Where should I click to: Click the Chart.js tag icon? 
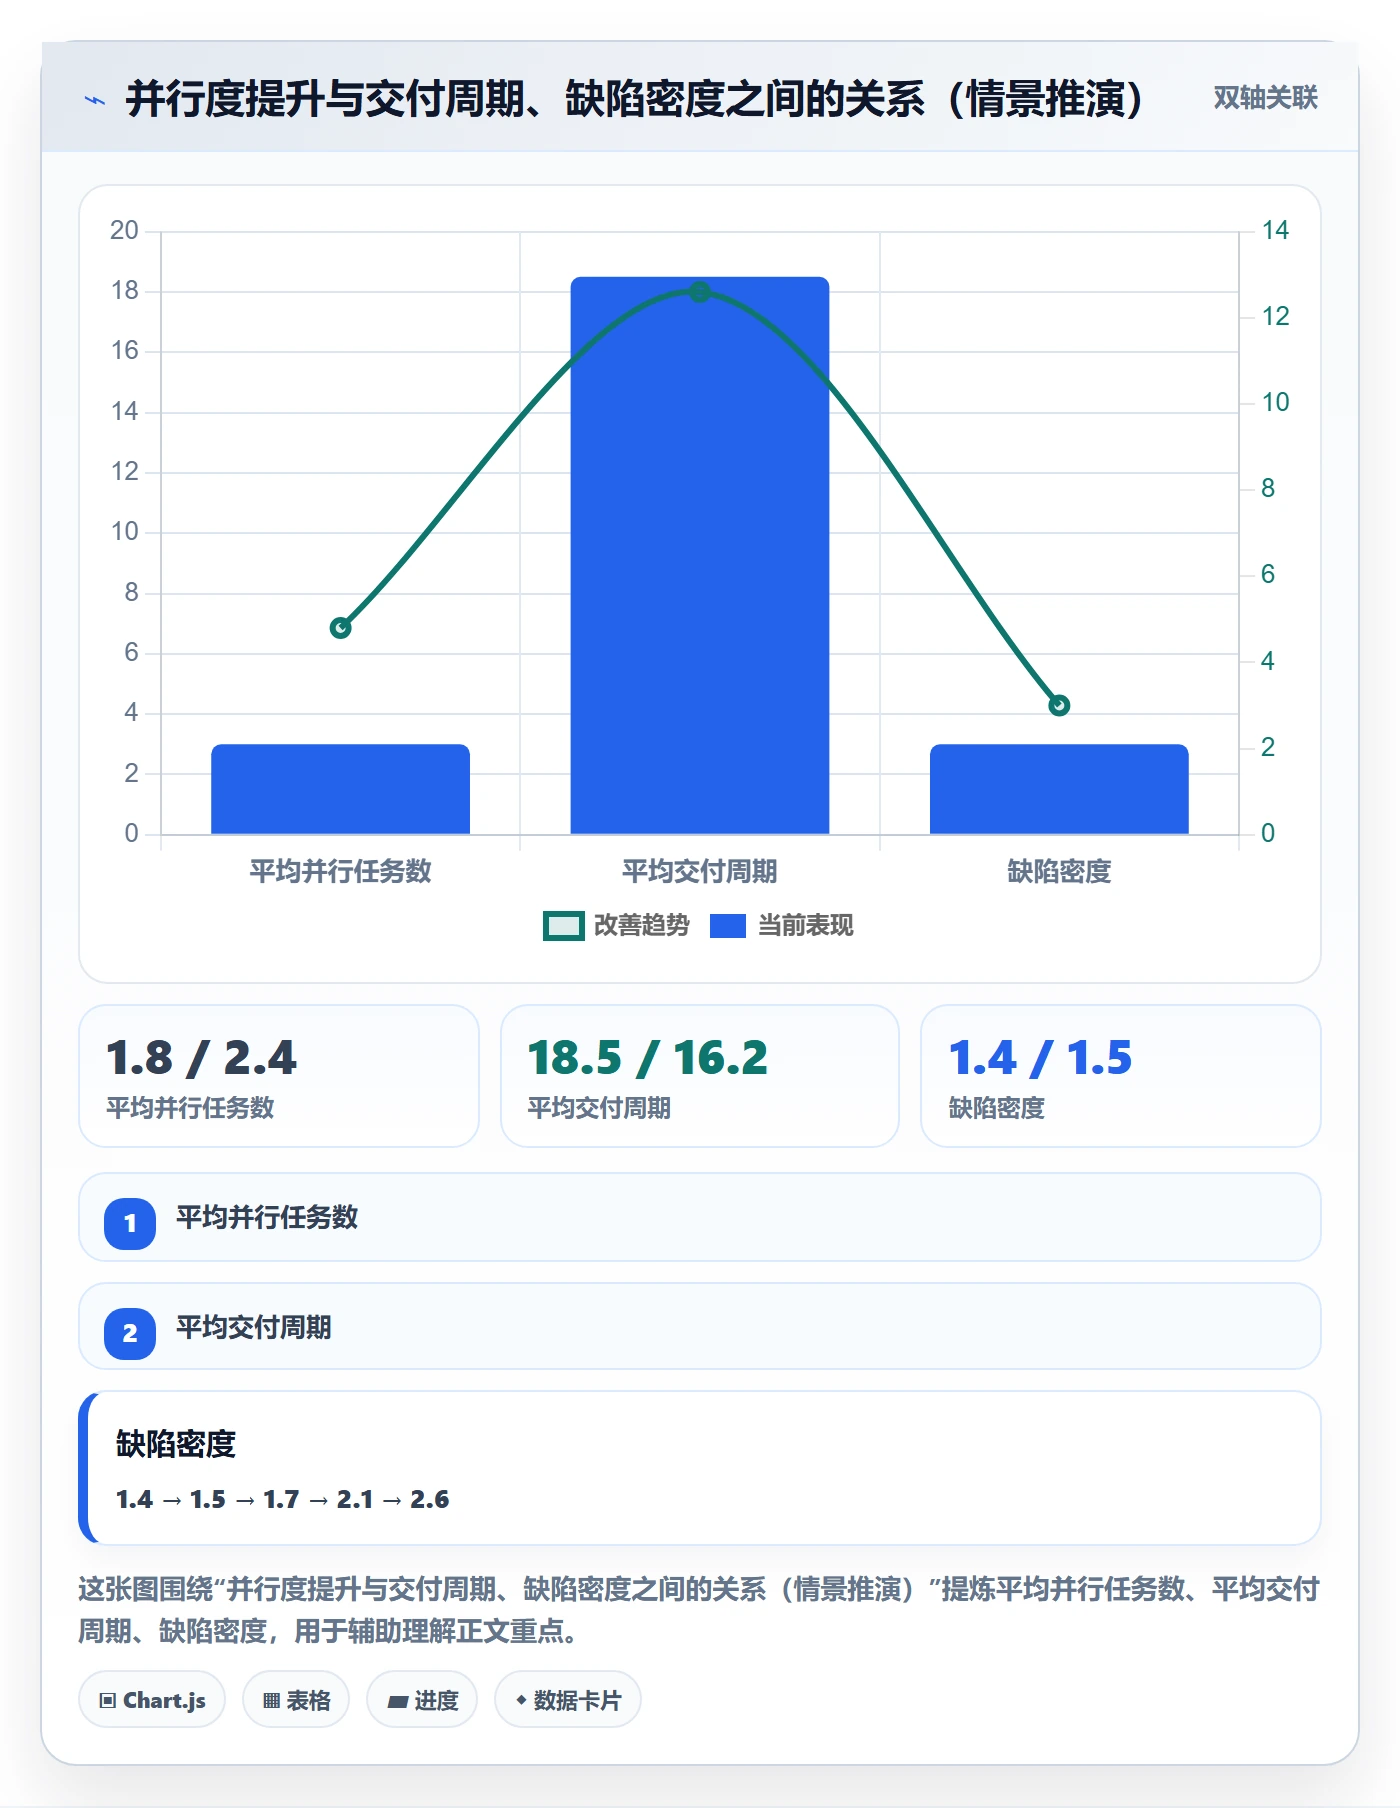pos(108,1701)
